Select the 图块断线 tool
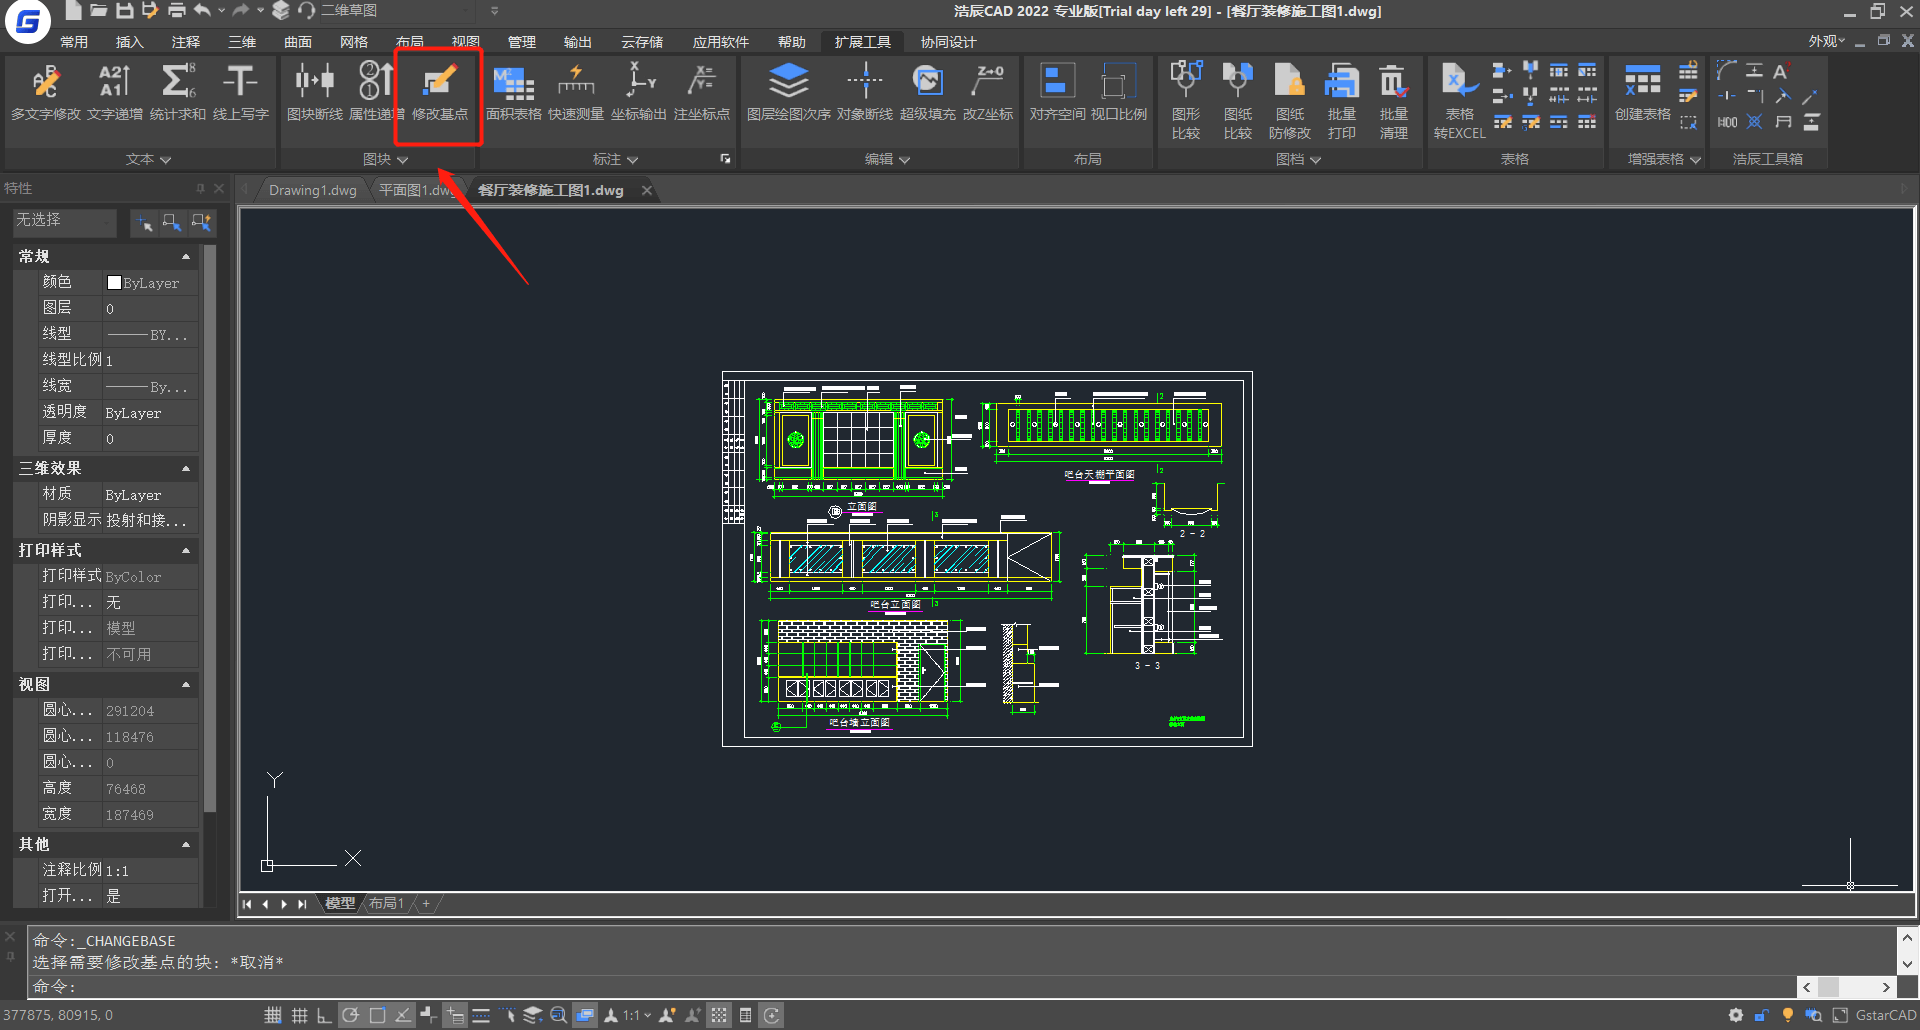This screenshot has width=1920, height=1030. coord(315,92)
